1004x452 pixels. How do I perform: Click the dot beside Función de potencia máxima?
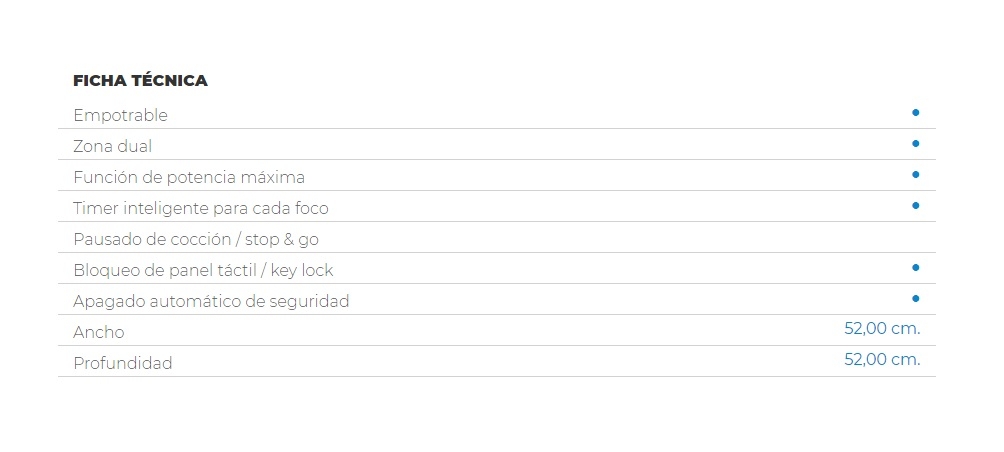pos(916,174)
